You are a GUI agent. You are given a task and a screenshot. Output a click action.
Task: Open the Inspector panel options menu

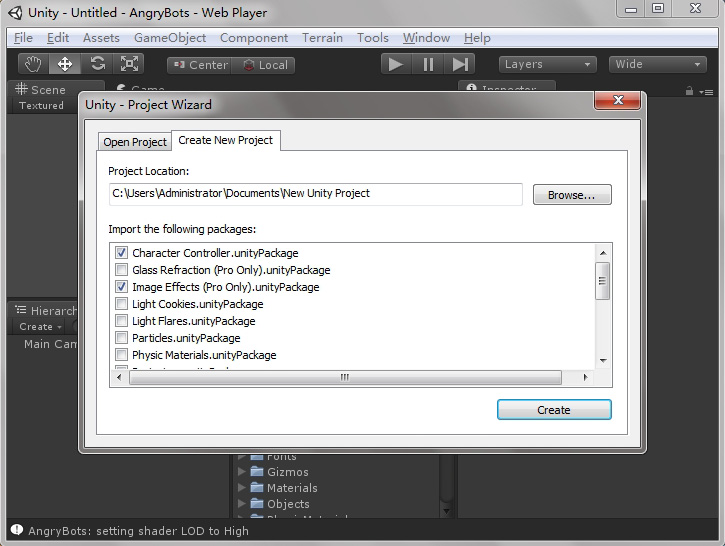(x=707, y=92)
